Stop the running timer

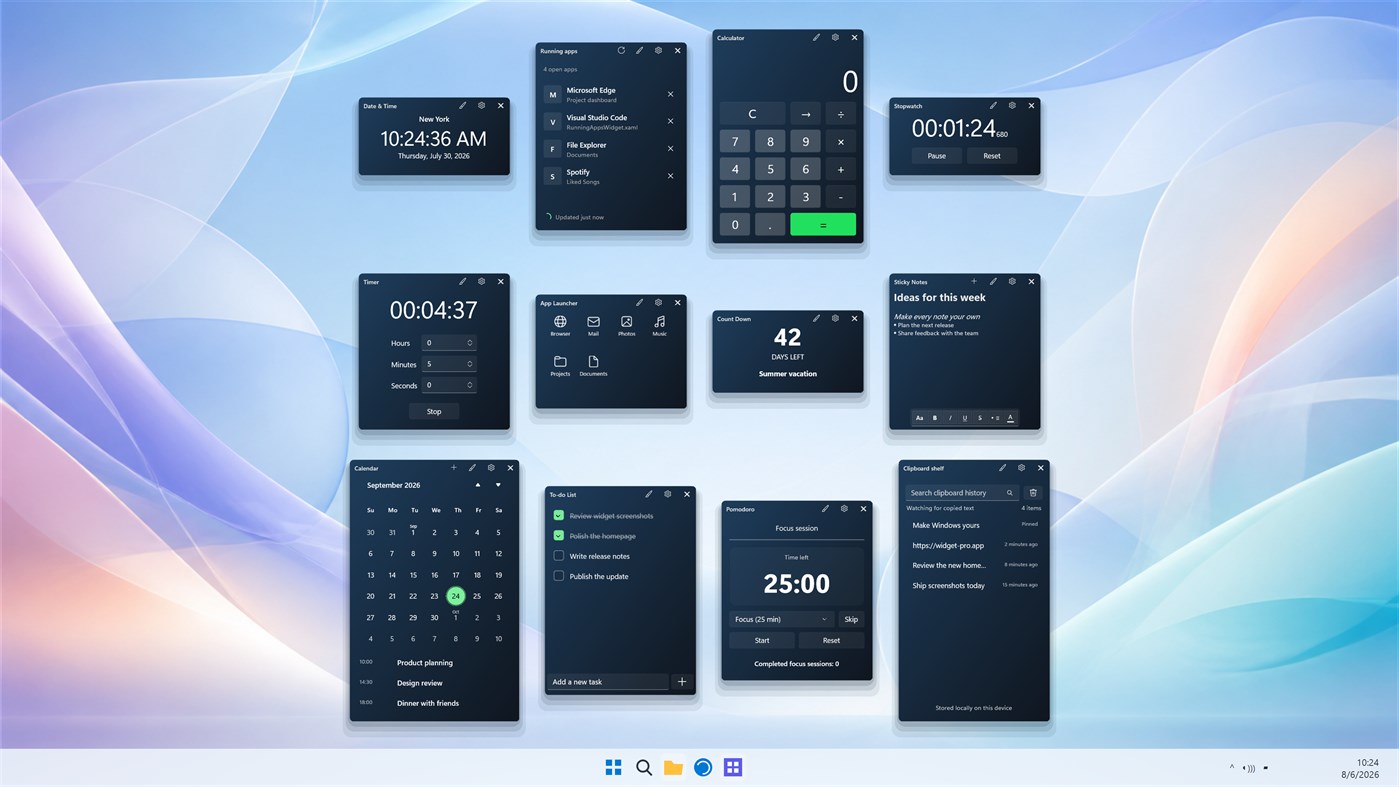tap(434, 411)
